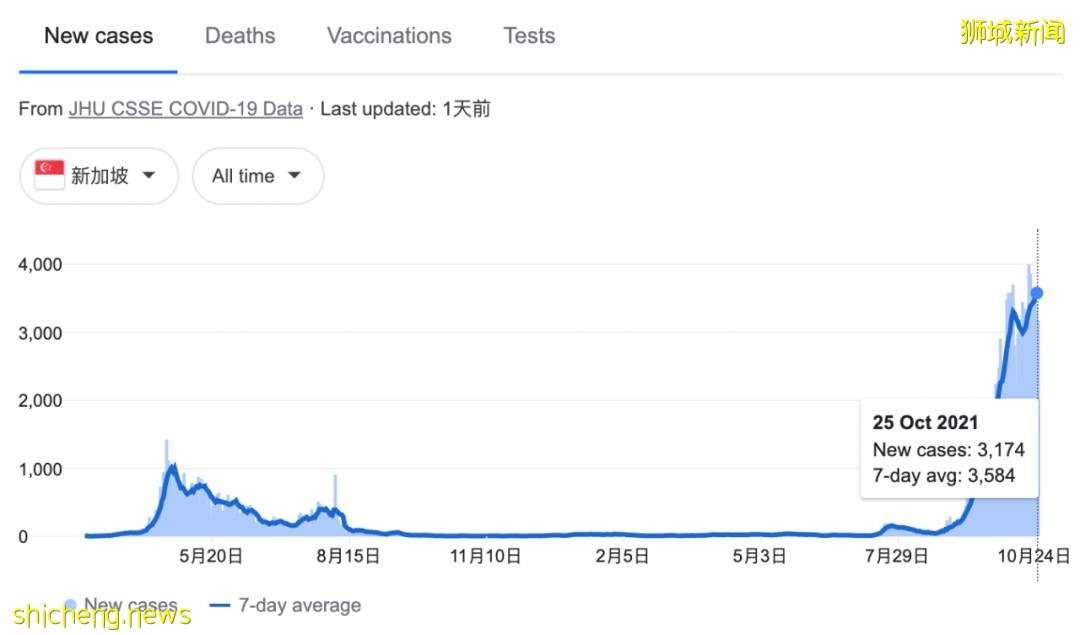Select the Tests tab
Viewport: 1080px width, 635px height.
click(528, 36)
